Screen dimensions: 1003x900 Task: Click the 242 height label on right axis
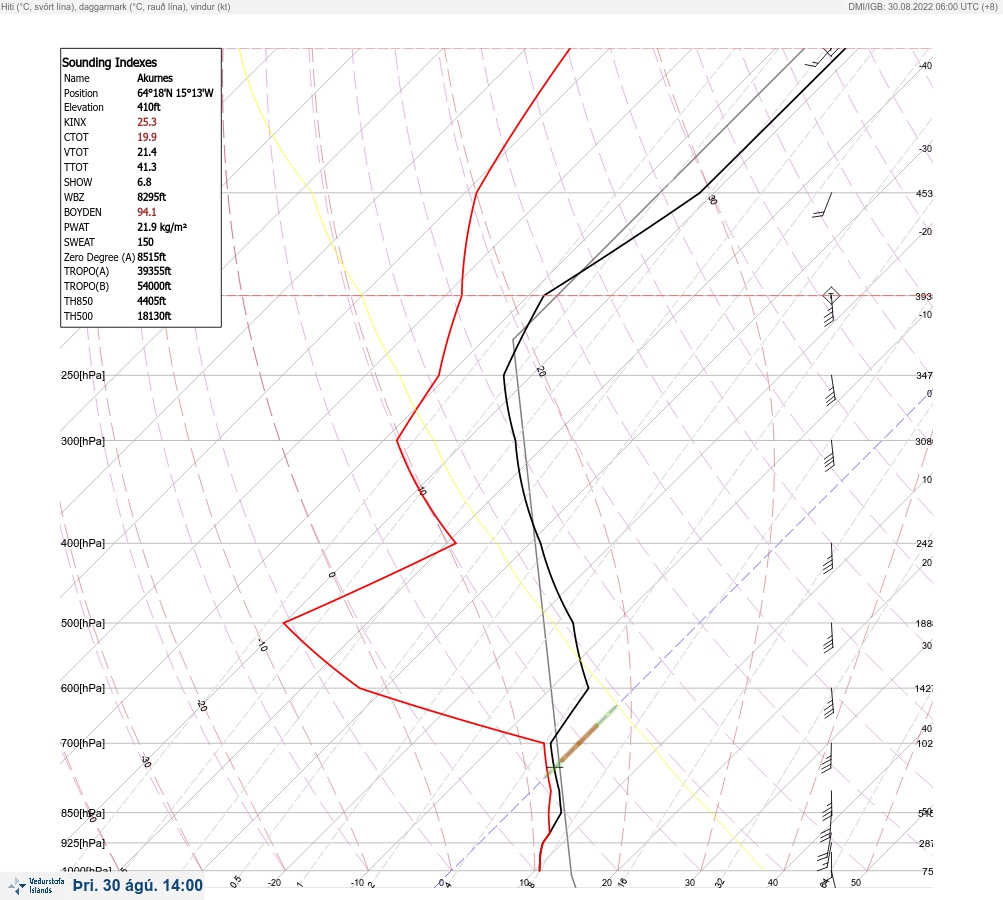(x=924, y=544)
